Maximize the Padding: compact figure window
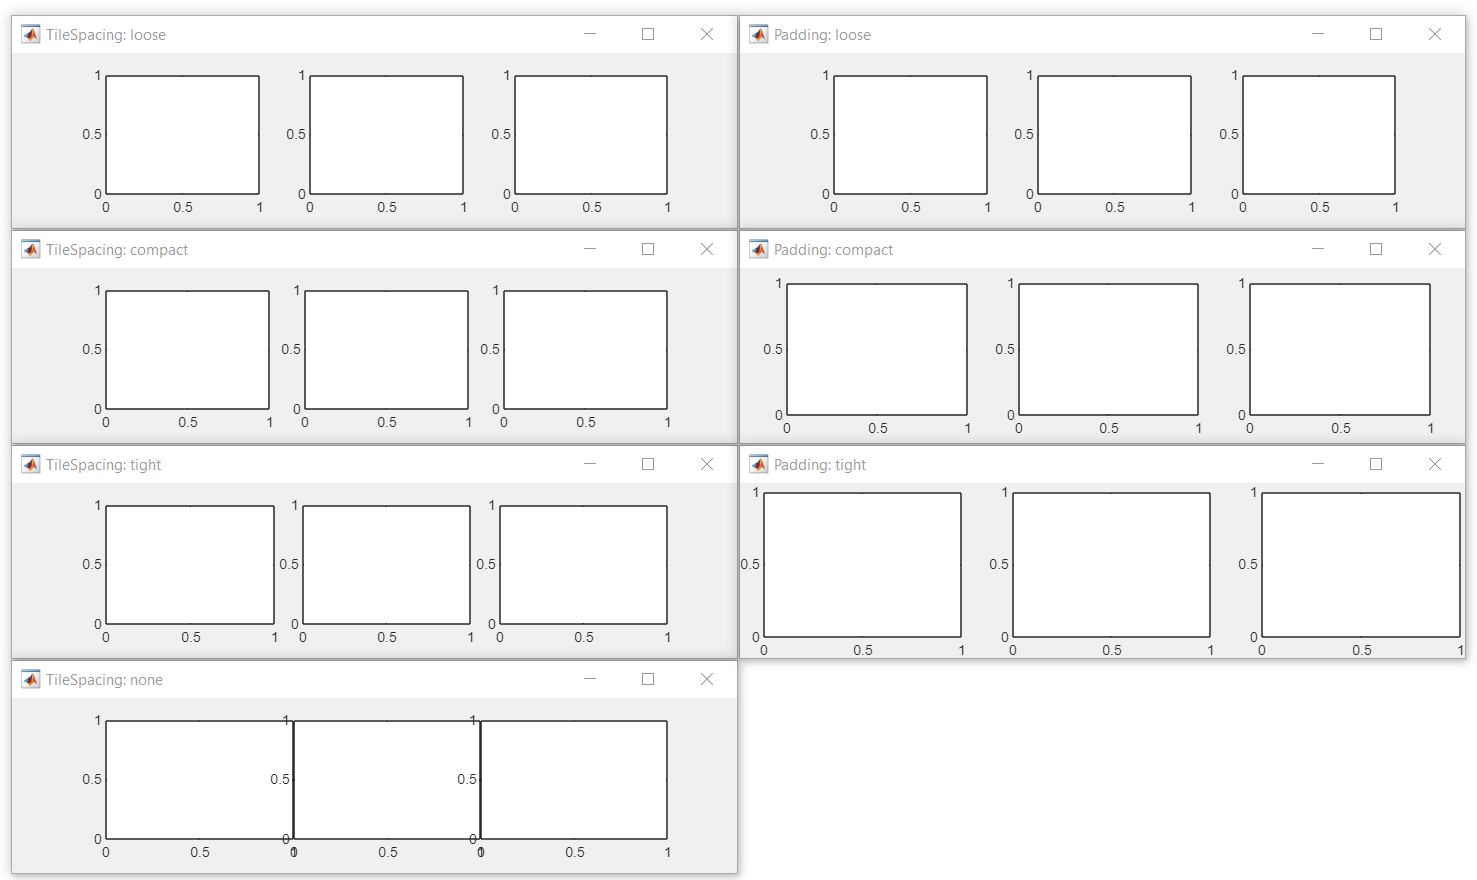 click(1376, 249)
